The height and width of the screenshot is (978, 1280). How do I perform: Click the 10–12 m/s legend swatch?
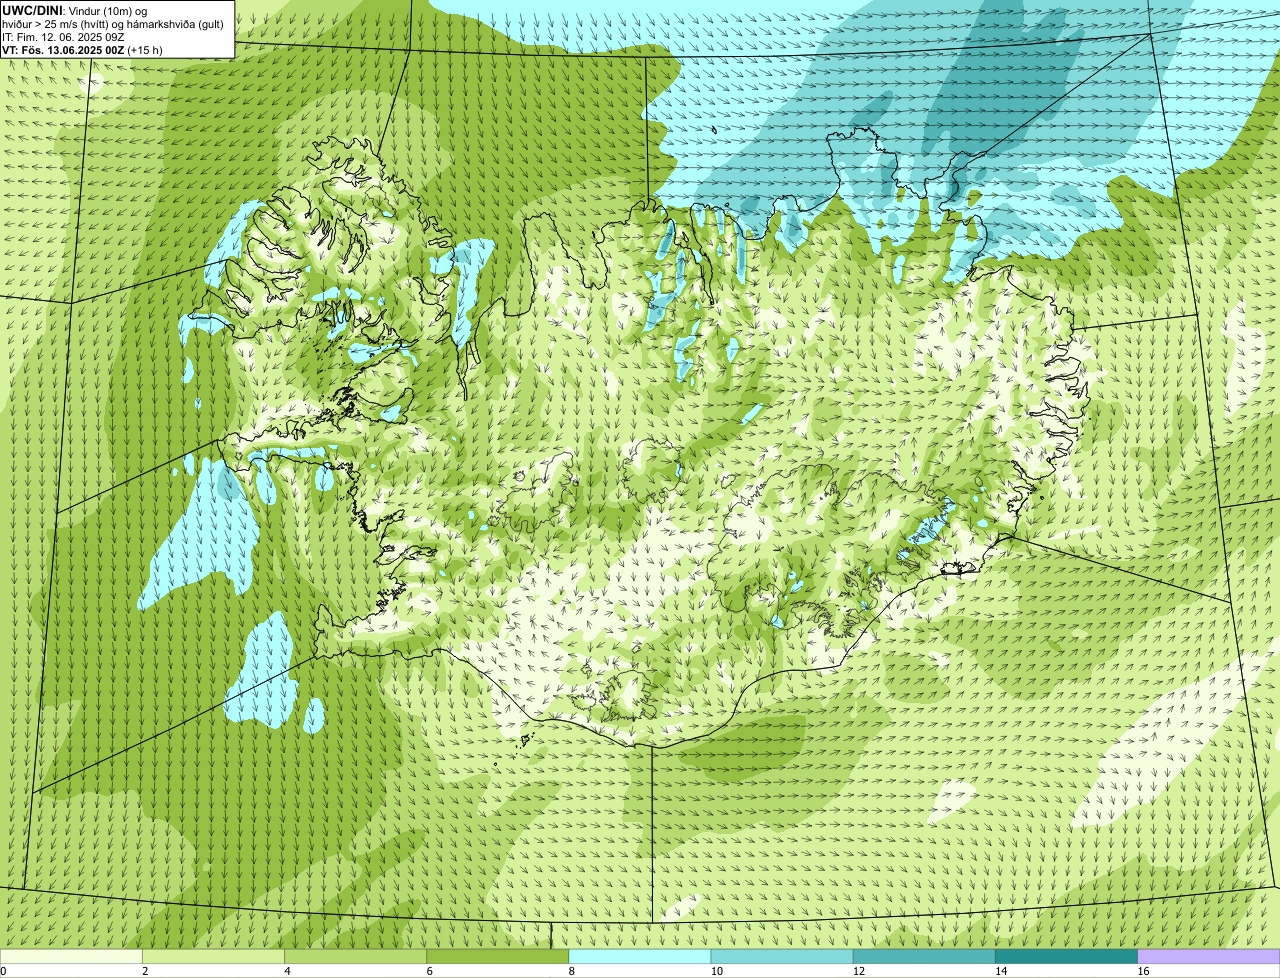[x=782, y=957]
